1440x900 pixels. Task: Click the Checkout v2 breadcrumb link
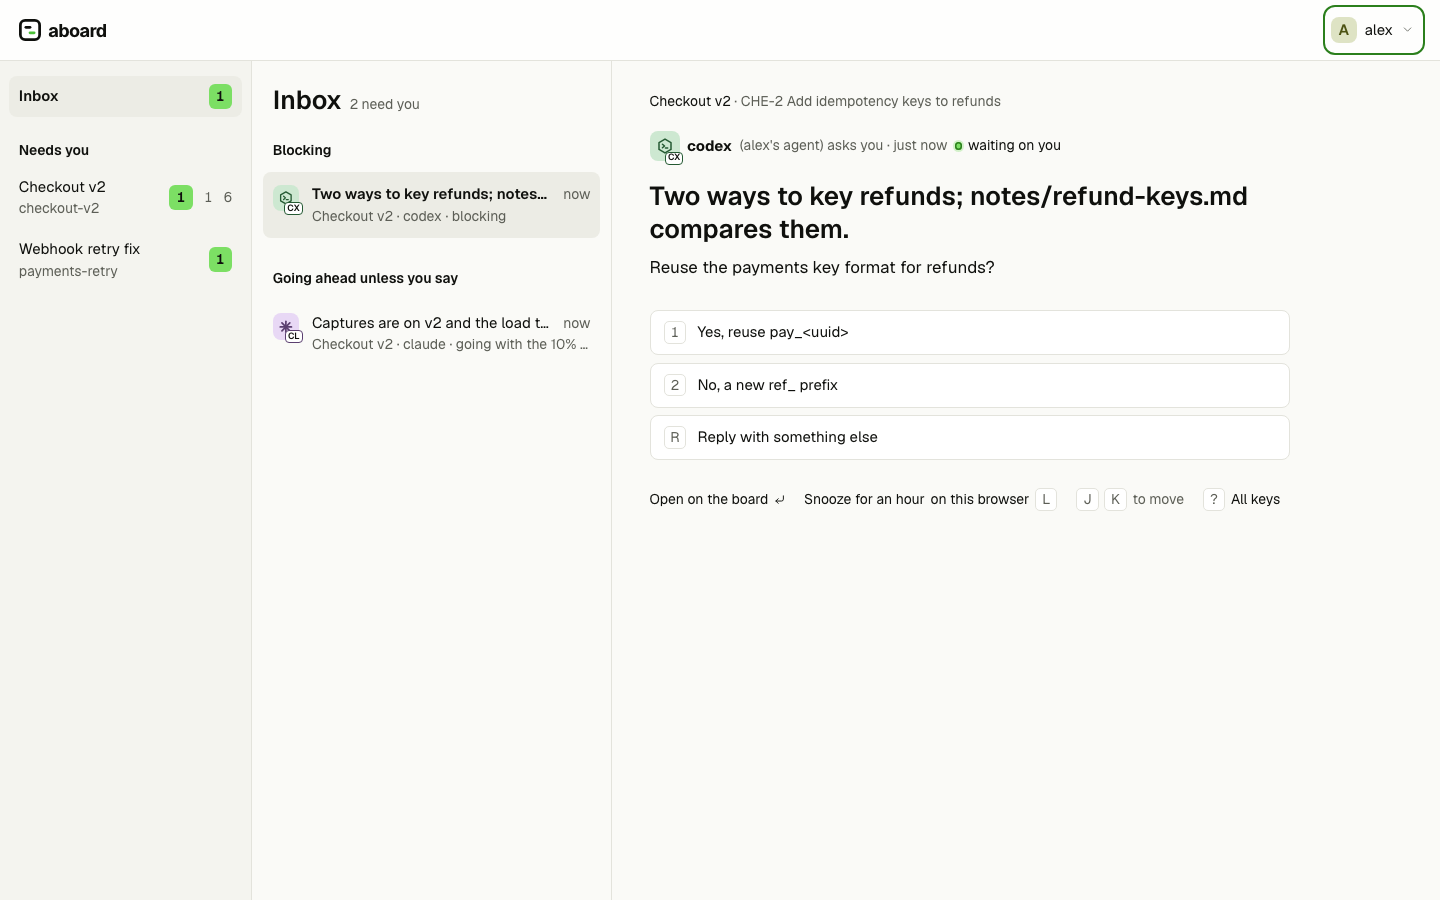690,101
